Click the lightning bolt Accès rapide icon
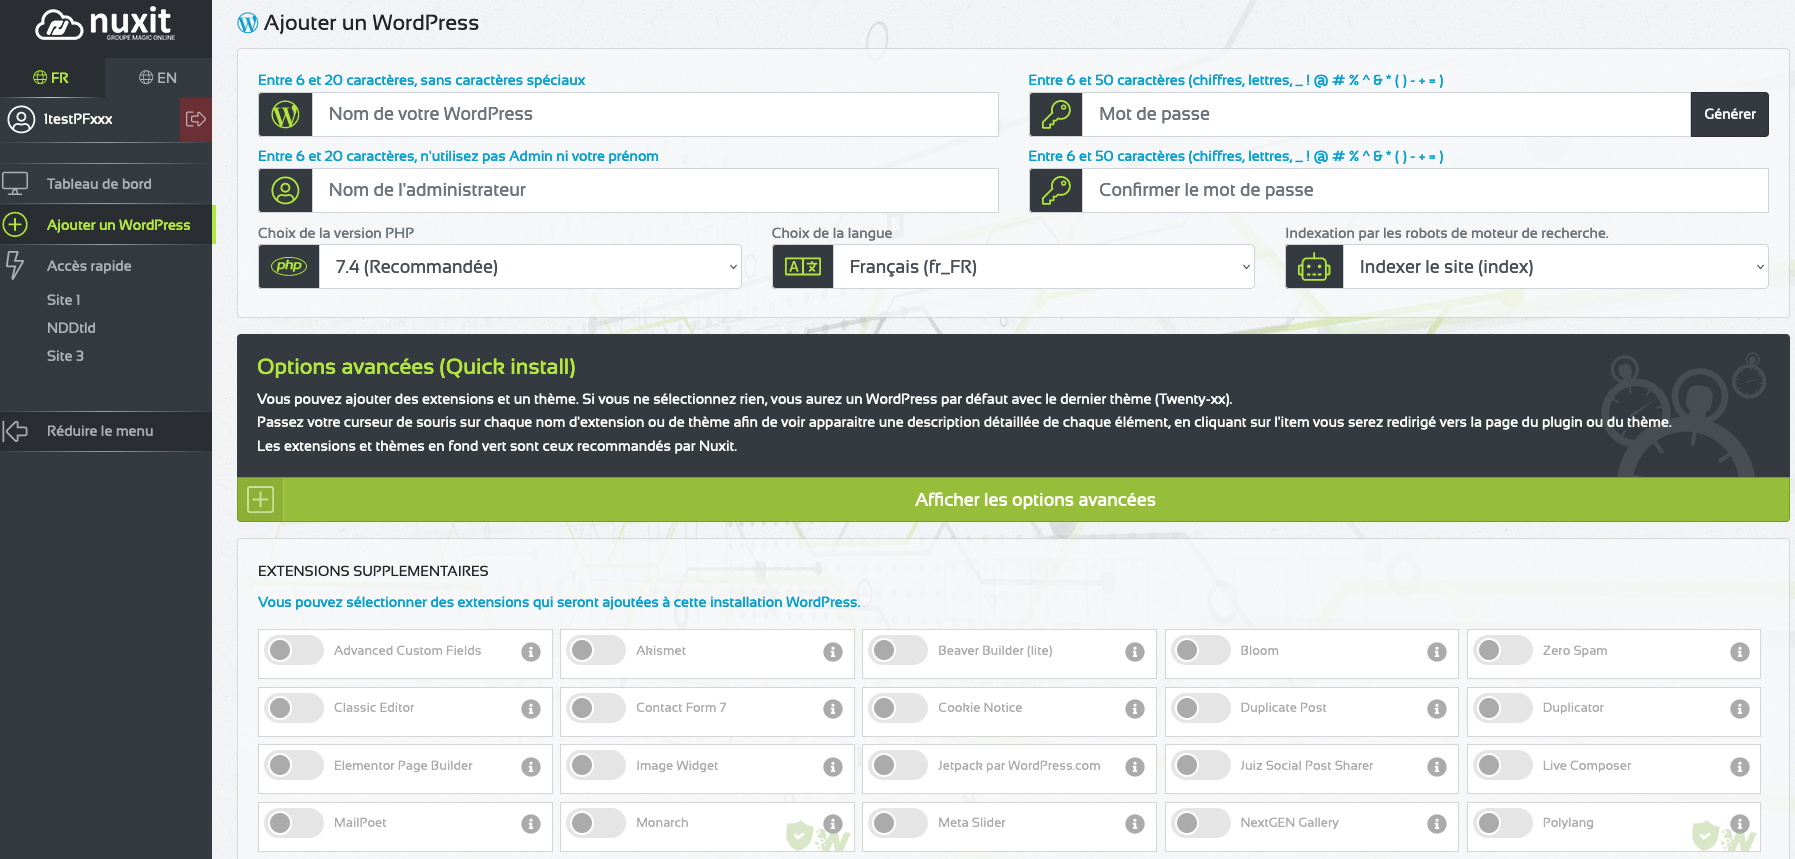This screenshot has height=859, width=1795. [x=15, y=265]
